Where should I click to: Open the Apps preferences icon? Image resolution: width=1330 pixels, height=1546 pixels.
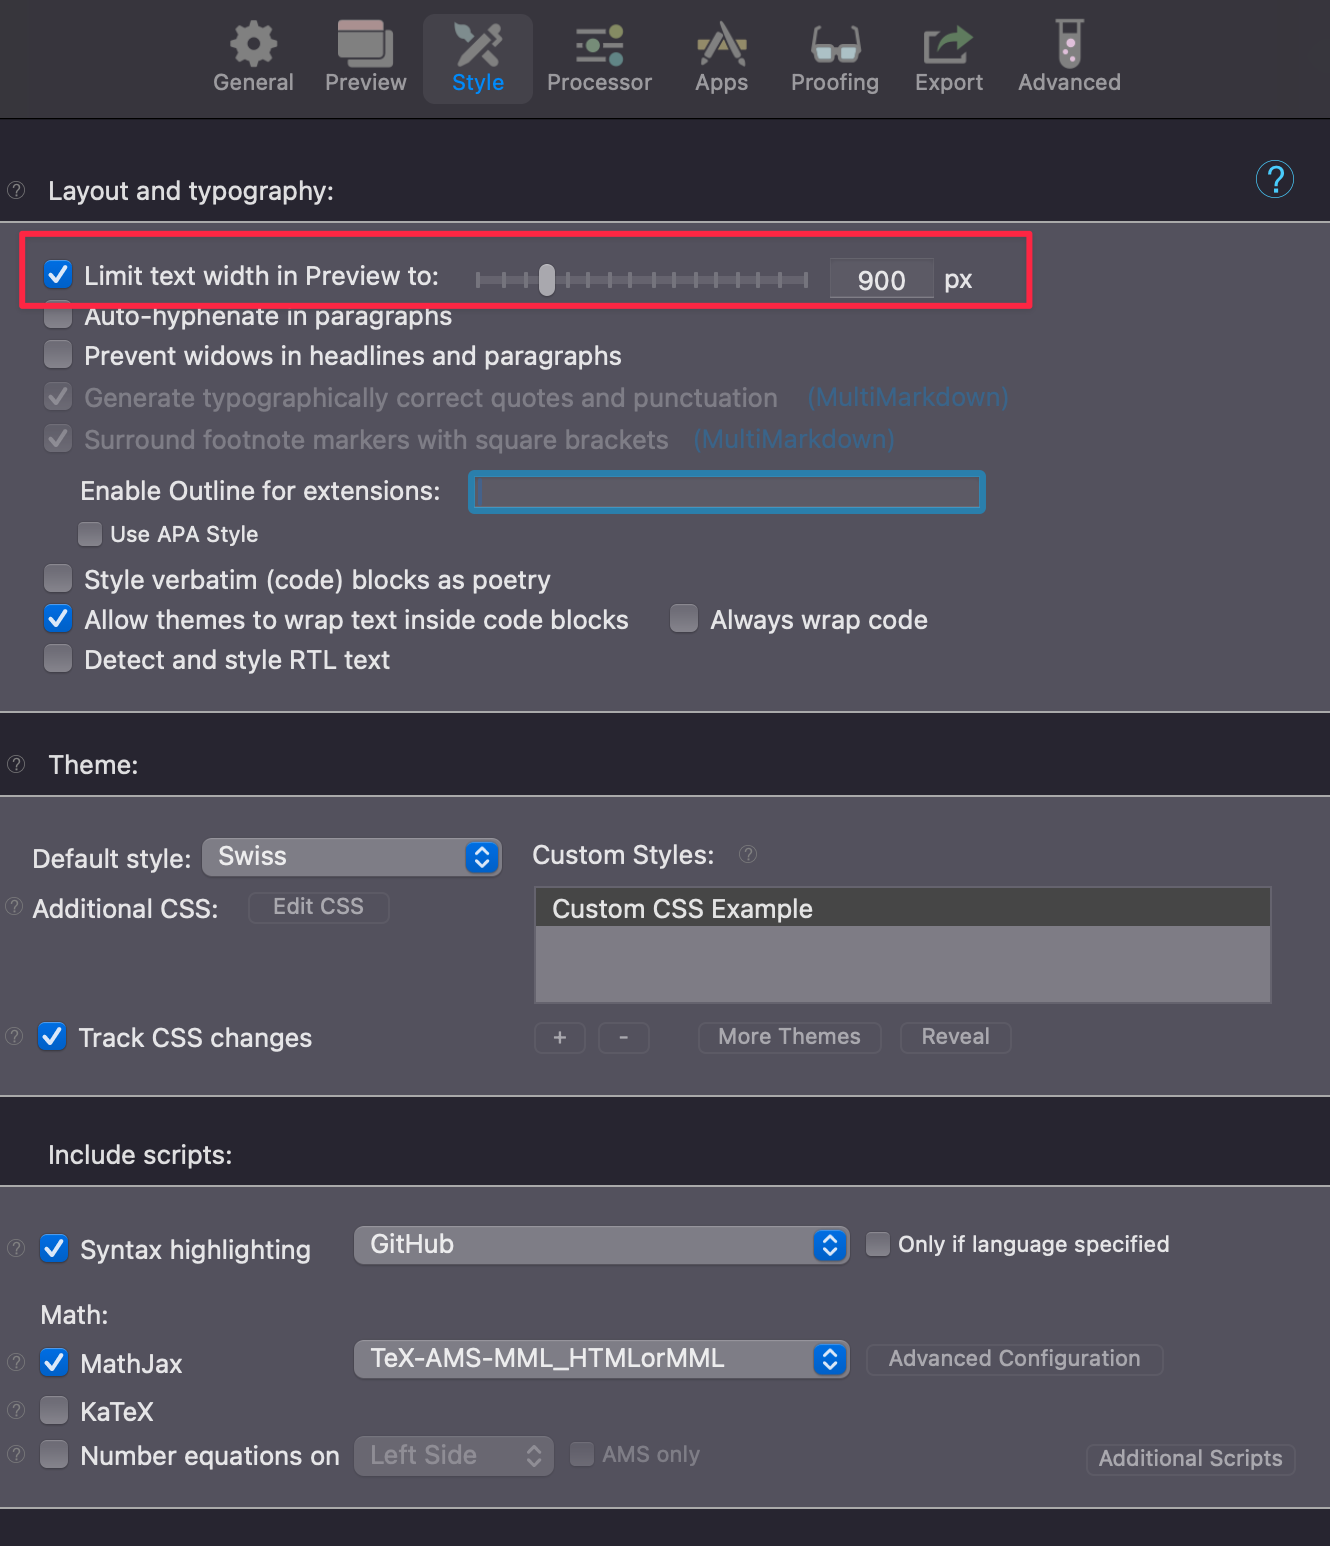click(721, 45)
